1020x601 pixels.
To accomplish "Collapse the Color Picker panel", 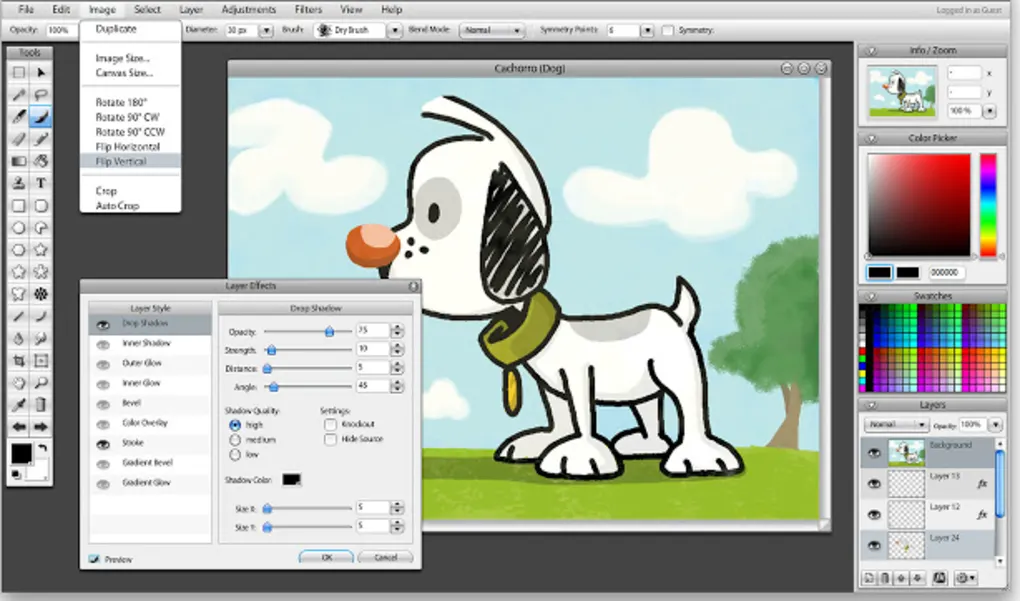I will (871, 138).
